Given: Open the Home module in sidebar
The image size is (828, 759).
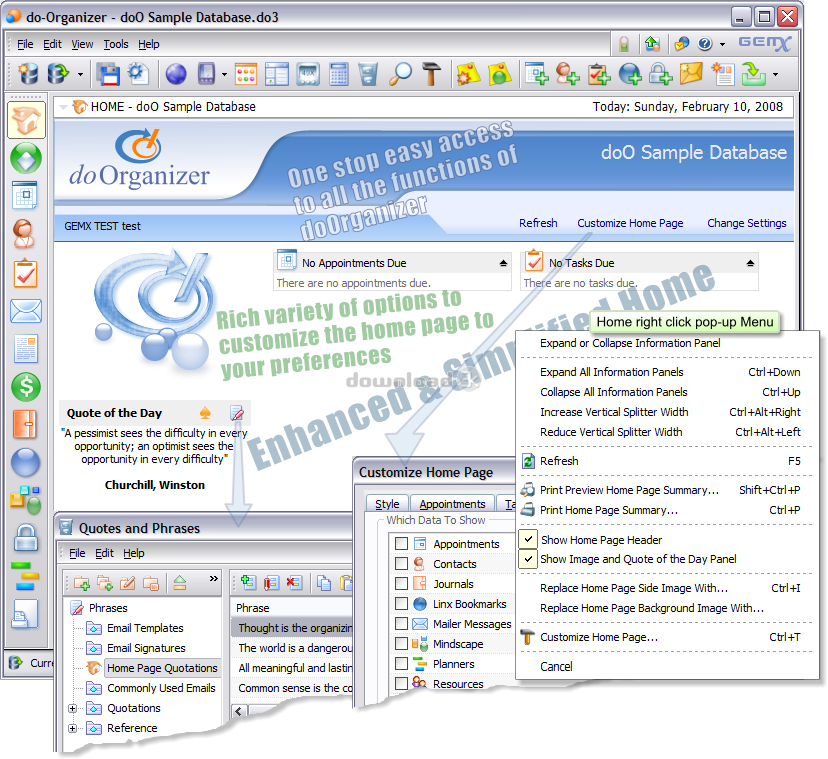Looking at the screenshot, I should pos(26,120).
